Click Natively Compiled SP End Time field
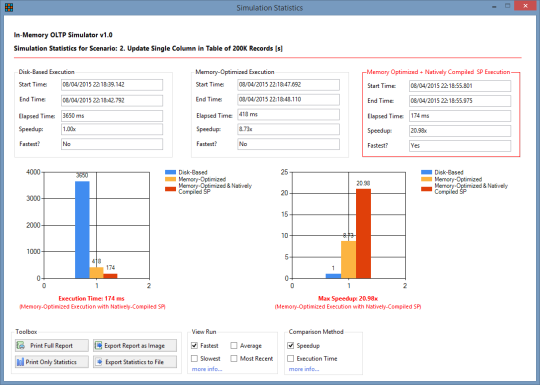 pyautogui.click(x=460, y=101)
